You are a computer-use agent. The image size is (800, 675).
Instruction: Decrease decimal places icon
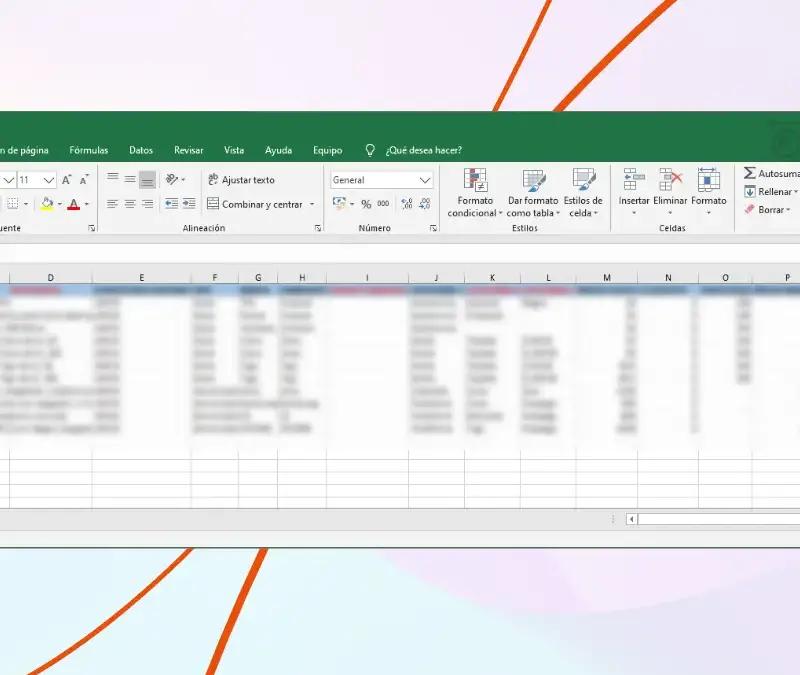[424, 204]
